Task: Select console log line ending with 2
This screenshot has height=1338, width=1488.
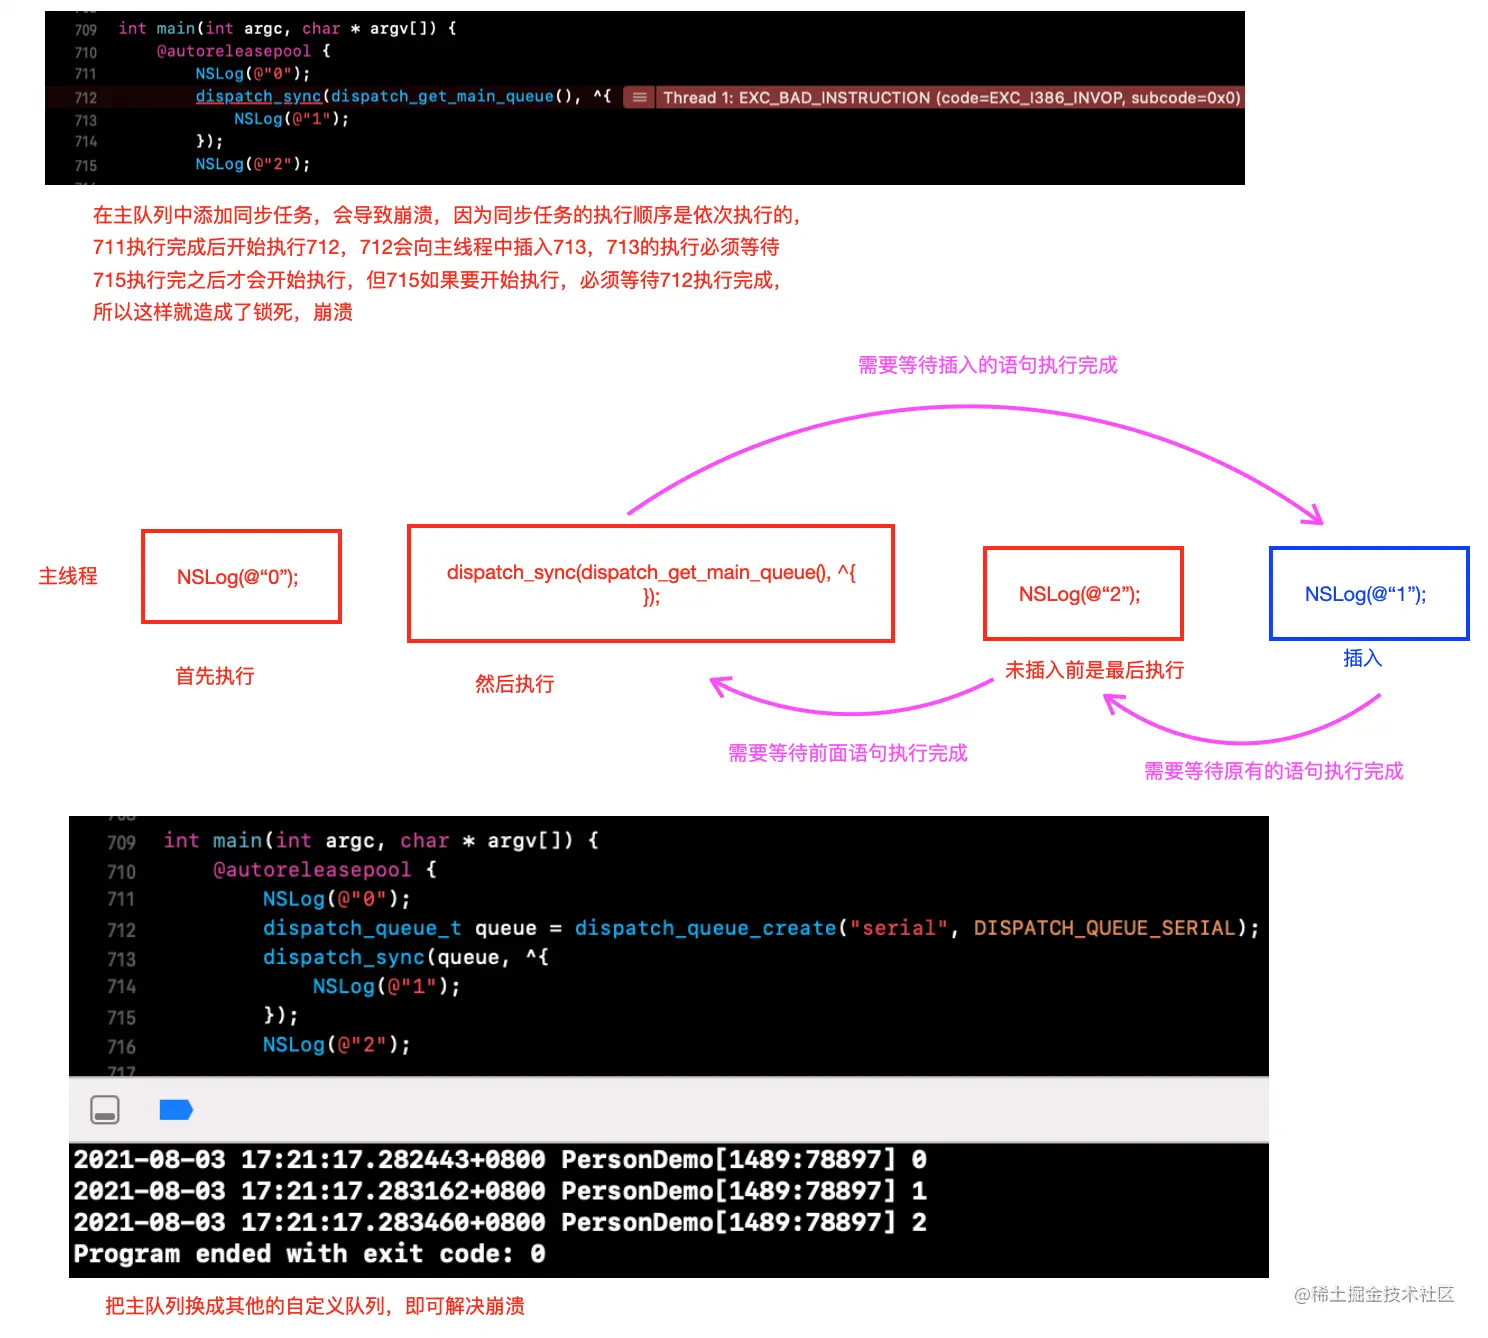Action: [500, 1222]
